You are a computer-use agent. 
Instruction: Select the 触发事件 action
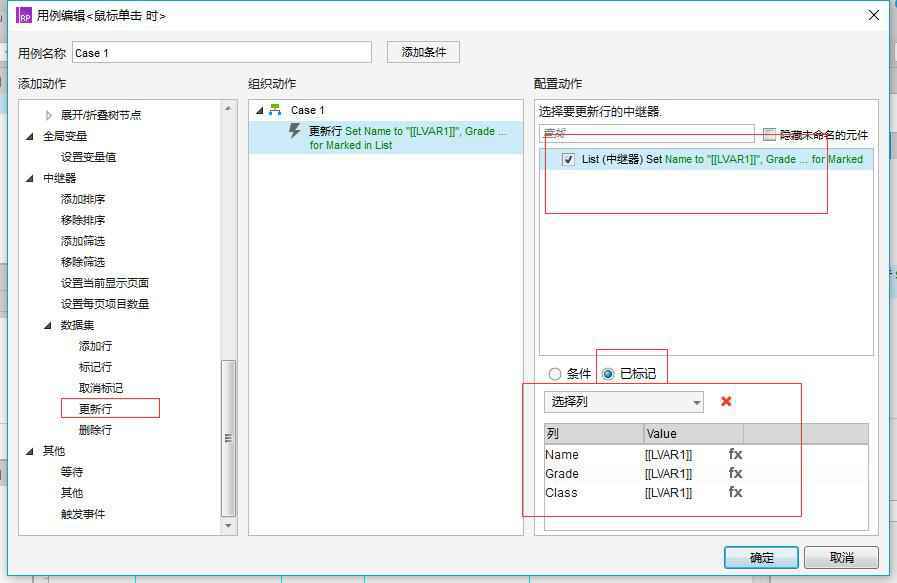[83, 514]
